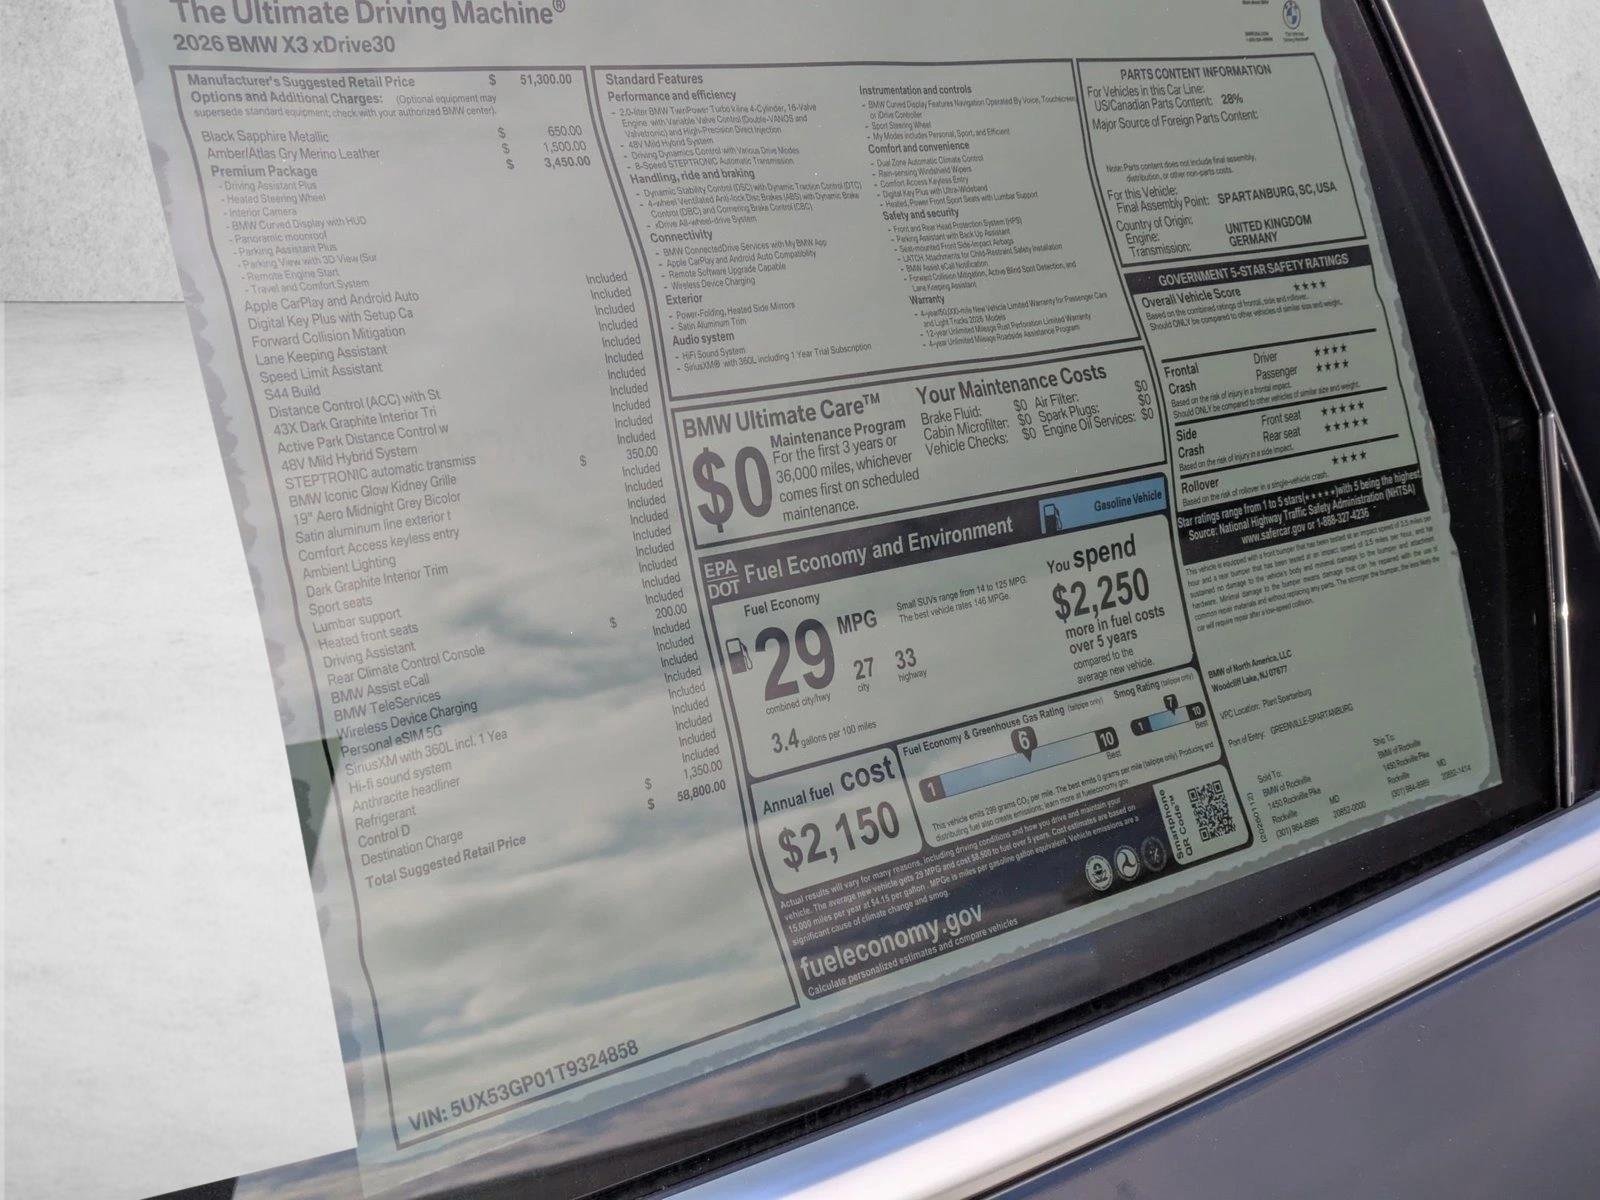
Task: Click the large $0 maintenance figure
Action: (732, 486)
